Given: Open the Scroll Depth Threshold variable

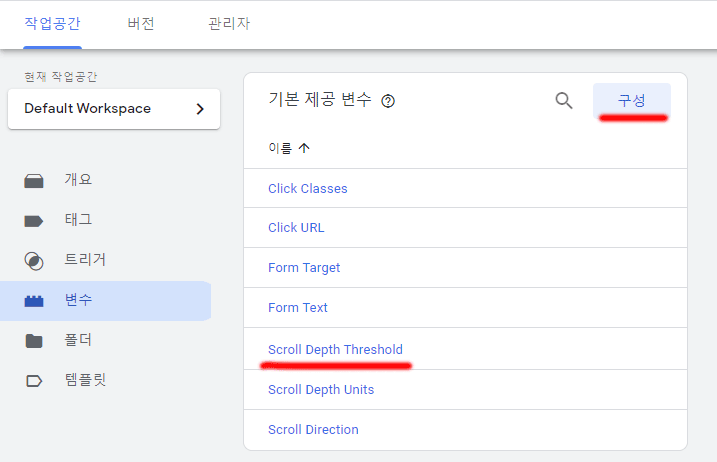Looking at the screenshot, I should [x=335, y=349].
